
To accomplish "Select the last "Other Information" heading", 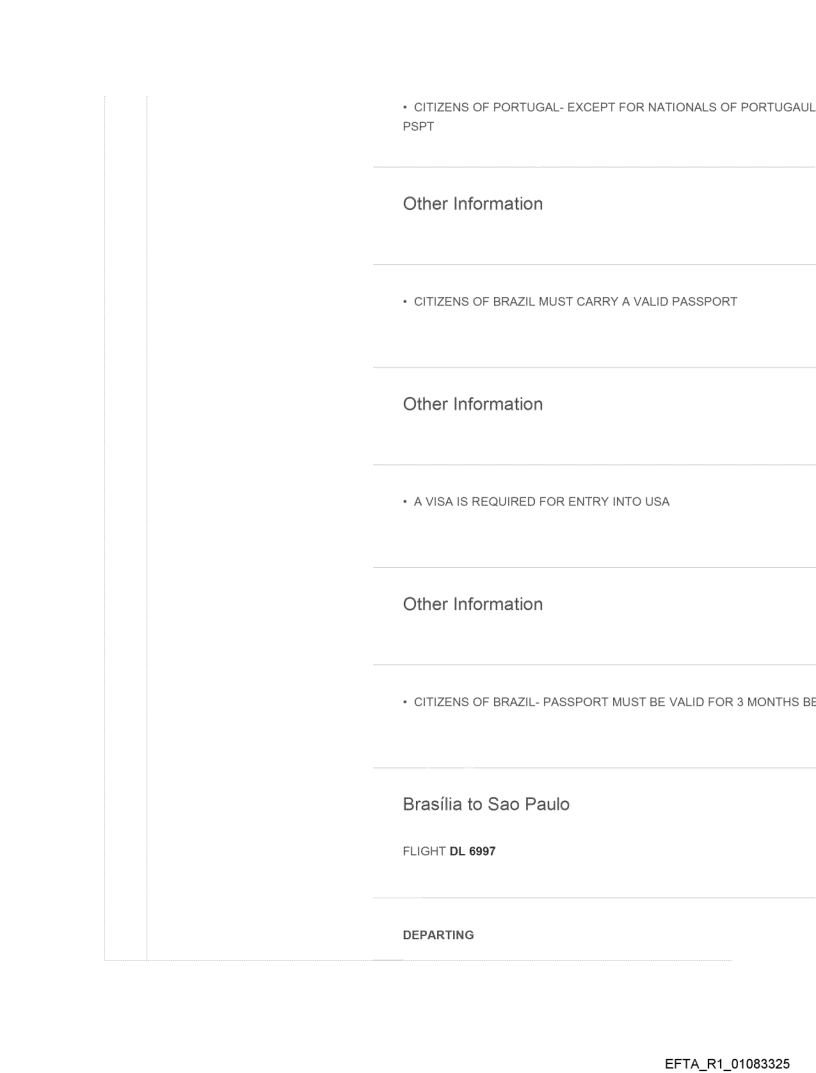I will click(472, 604).
